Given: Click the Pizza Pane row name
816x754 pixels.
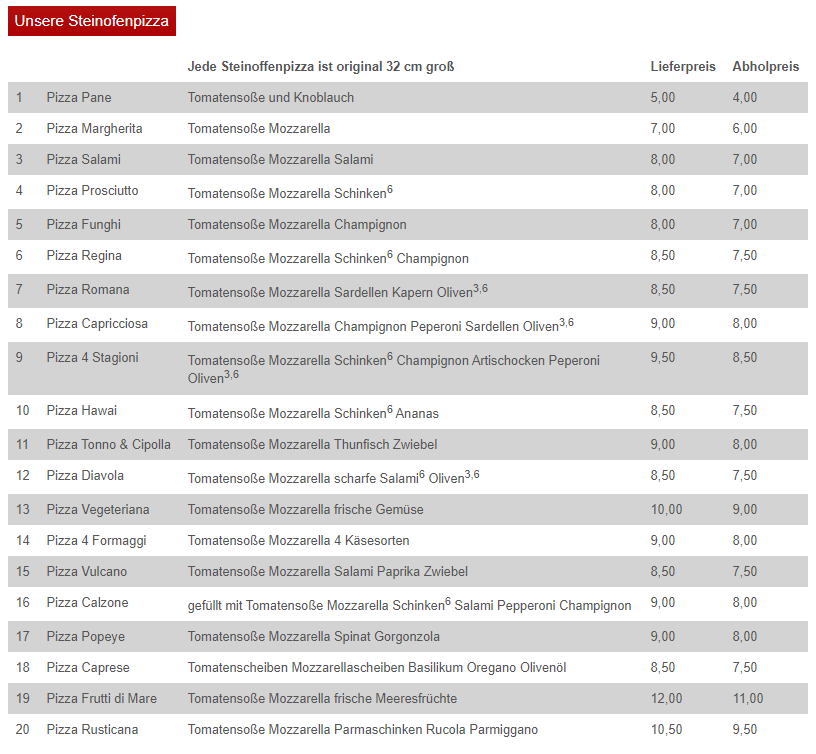Looking at the screenshot, I should point(79,97).
